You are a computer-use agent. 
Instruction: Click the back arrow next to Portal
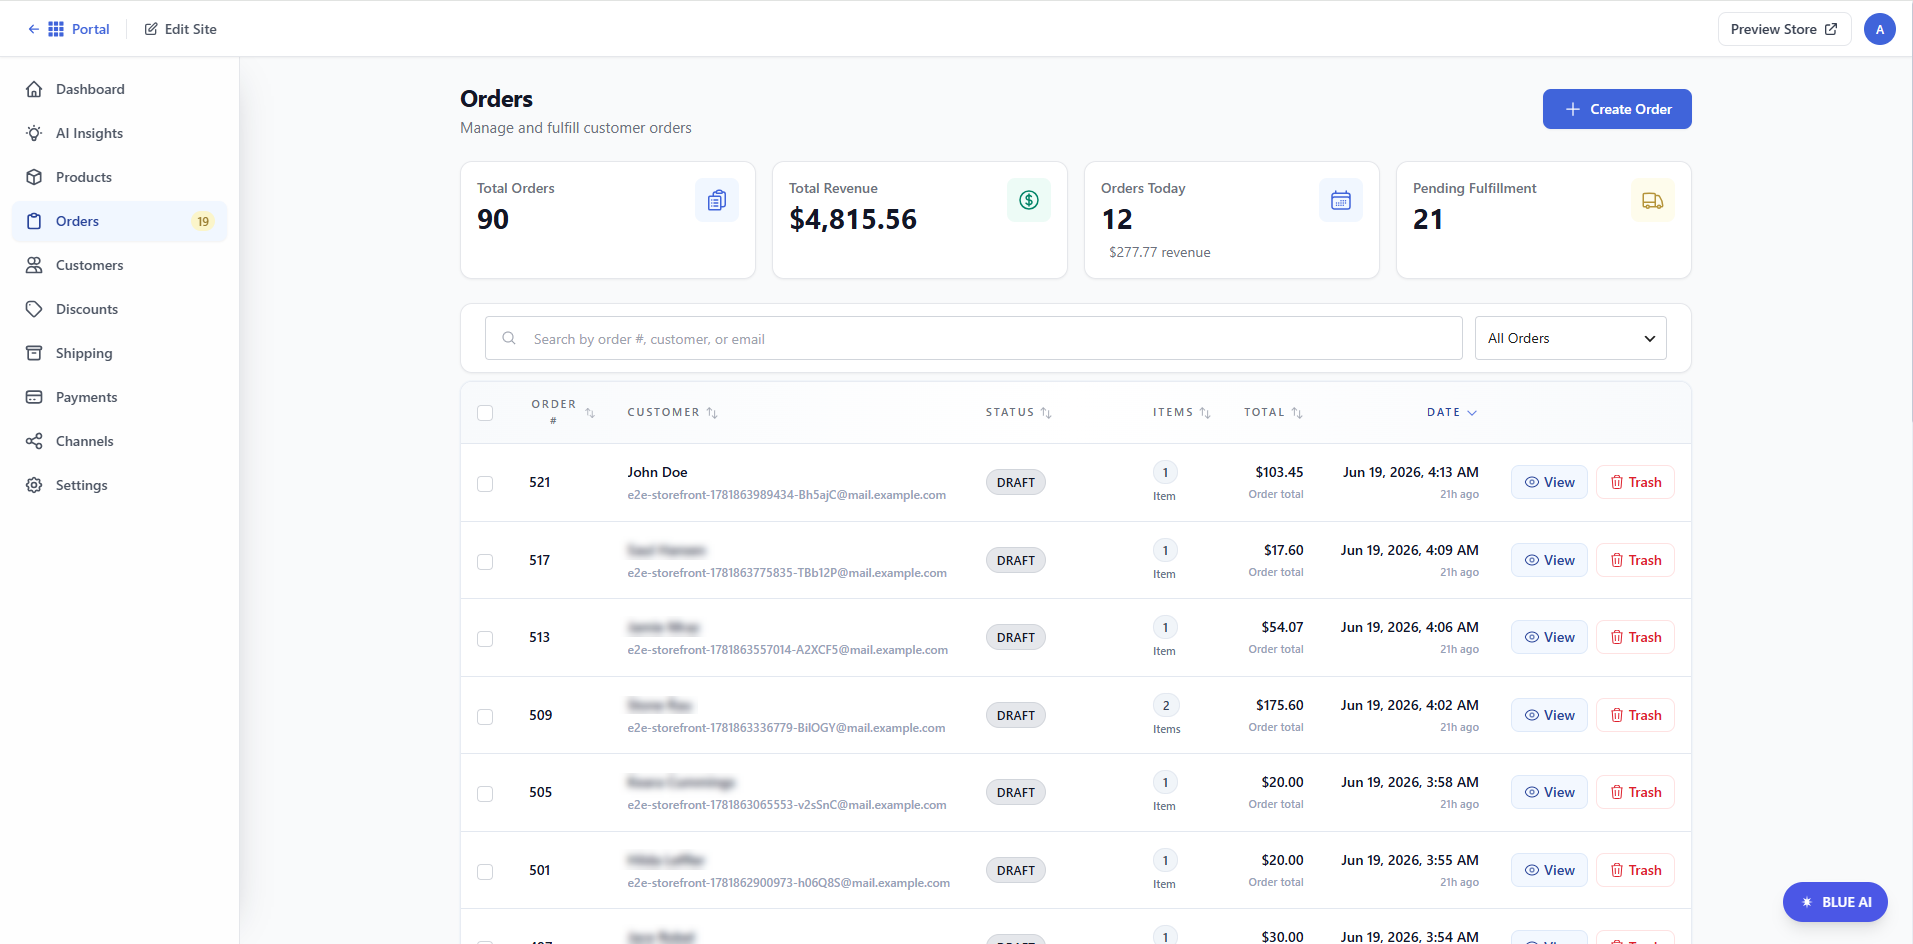pos(34,29)
